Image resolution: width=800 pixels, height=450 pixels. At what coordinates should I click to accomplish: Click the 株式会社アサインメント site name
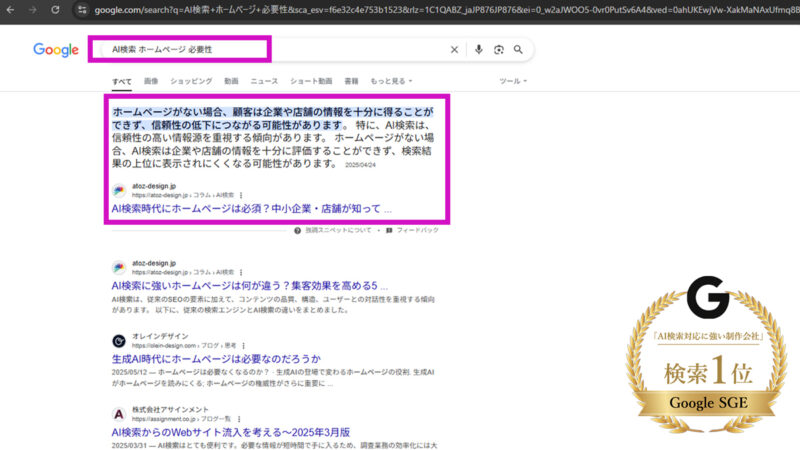[x=170, y=410]
